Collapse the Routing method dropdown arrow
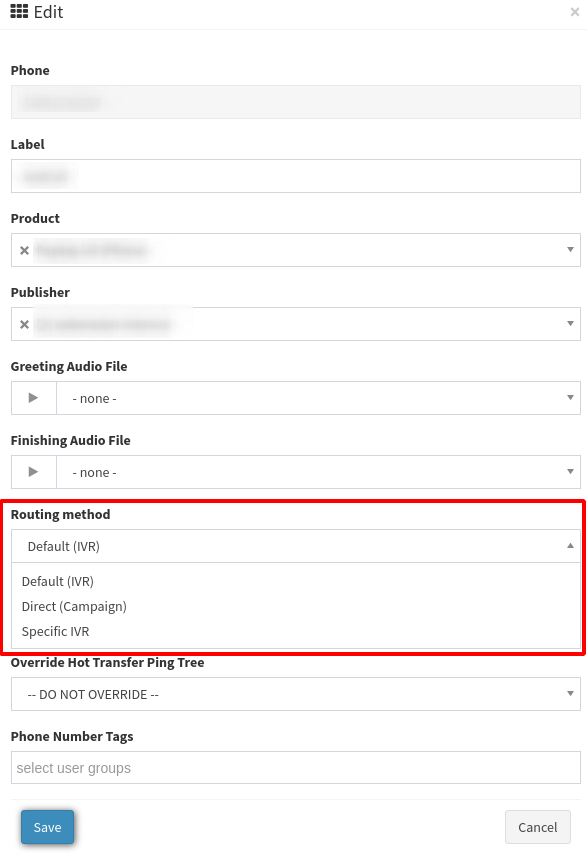This screenshot has height=868, width=587. coord(570,546)
